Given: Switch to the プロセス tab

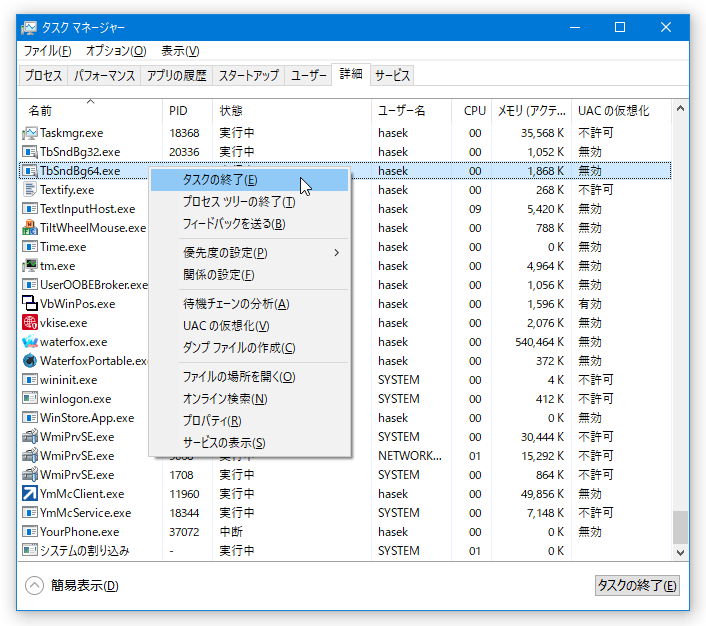Looking at the screenshot, I should point(43,75).
